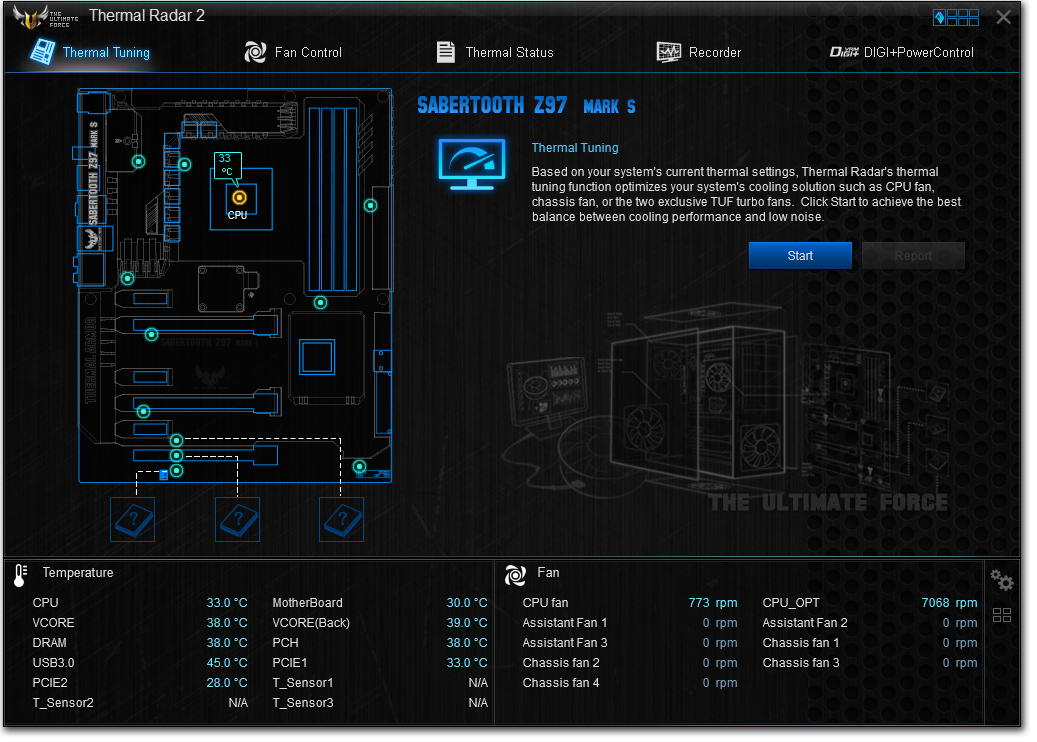Click the Chassis fan 4 row label
This screenshot has height=742, width=1037.
[561, 682]
